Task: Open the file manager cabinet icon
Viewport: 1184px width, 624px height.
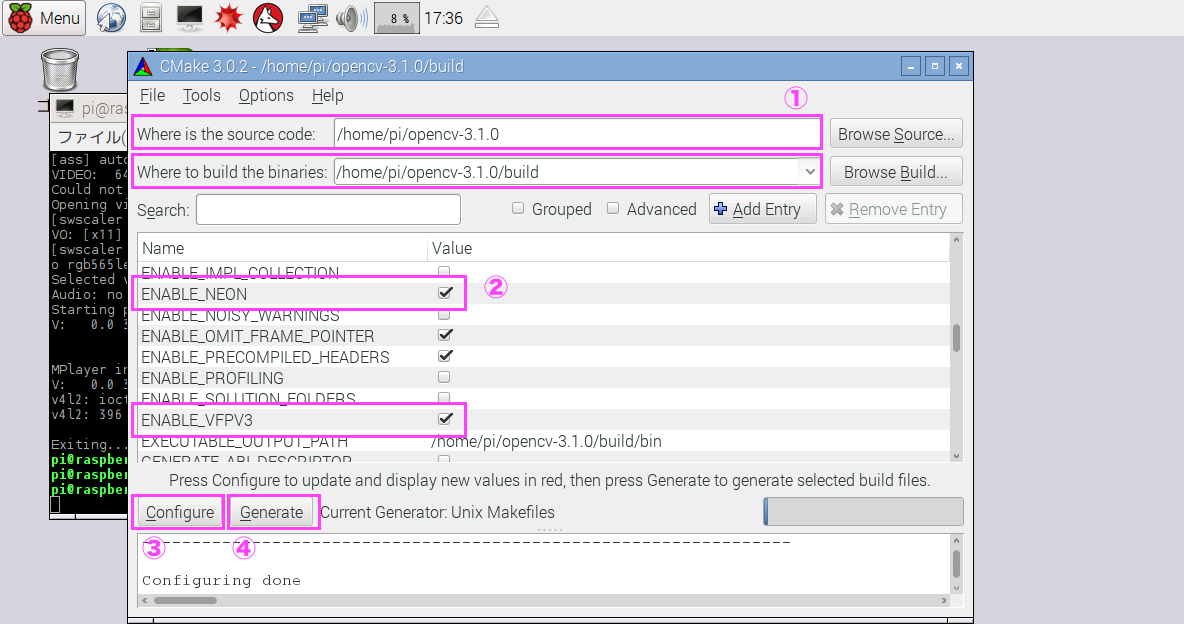Action: pos(150,18)
